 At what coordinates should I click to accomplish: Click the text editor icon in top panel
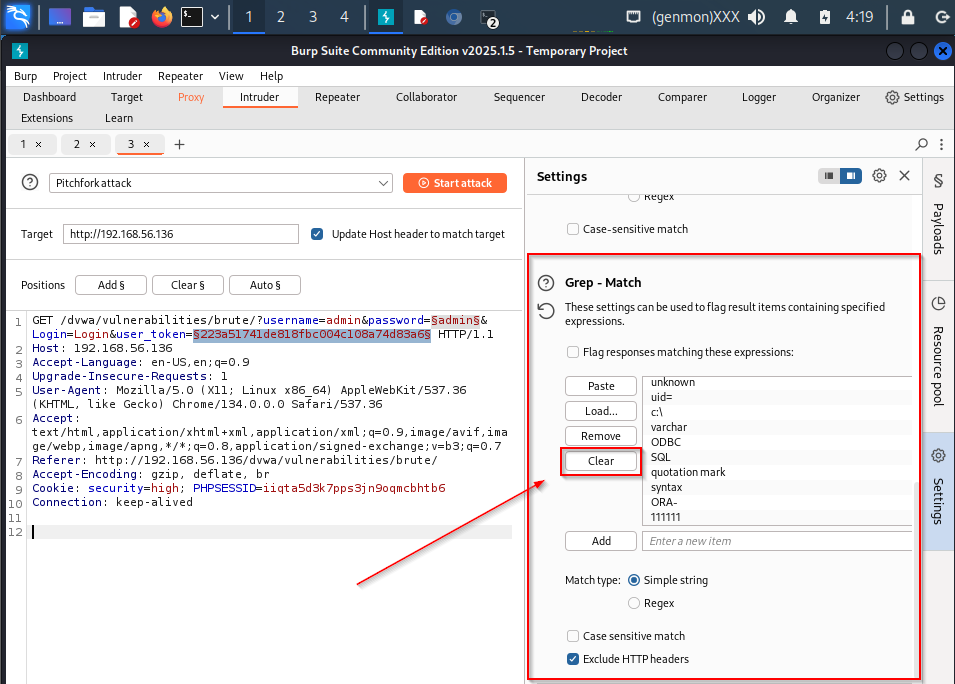coord(129,17)
